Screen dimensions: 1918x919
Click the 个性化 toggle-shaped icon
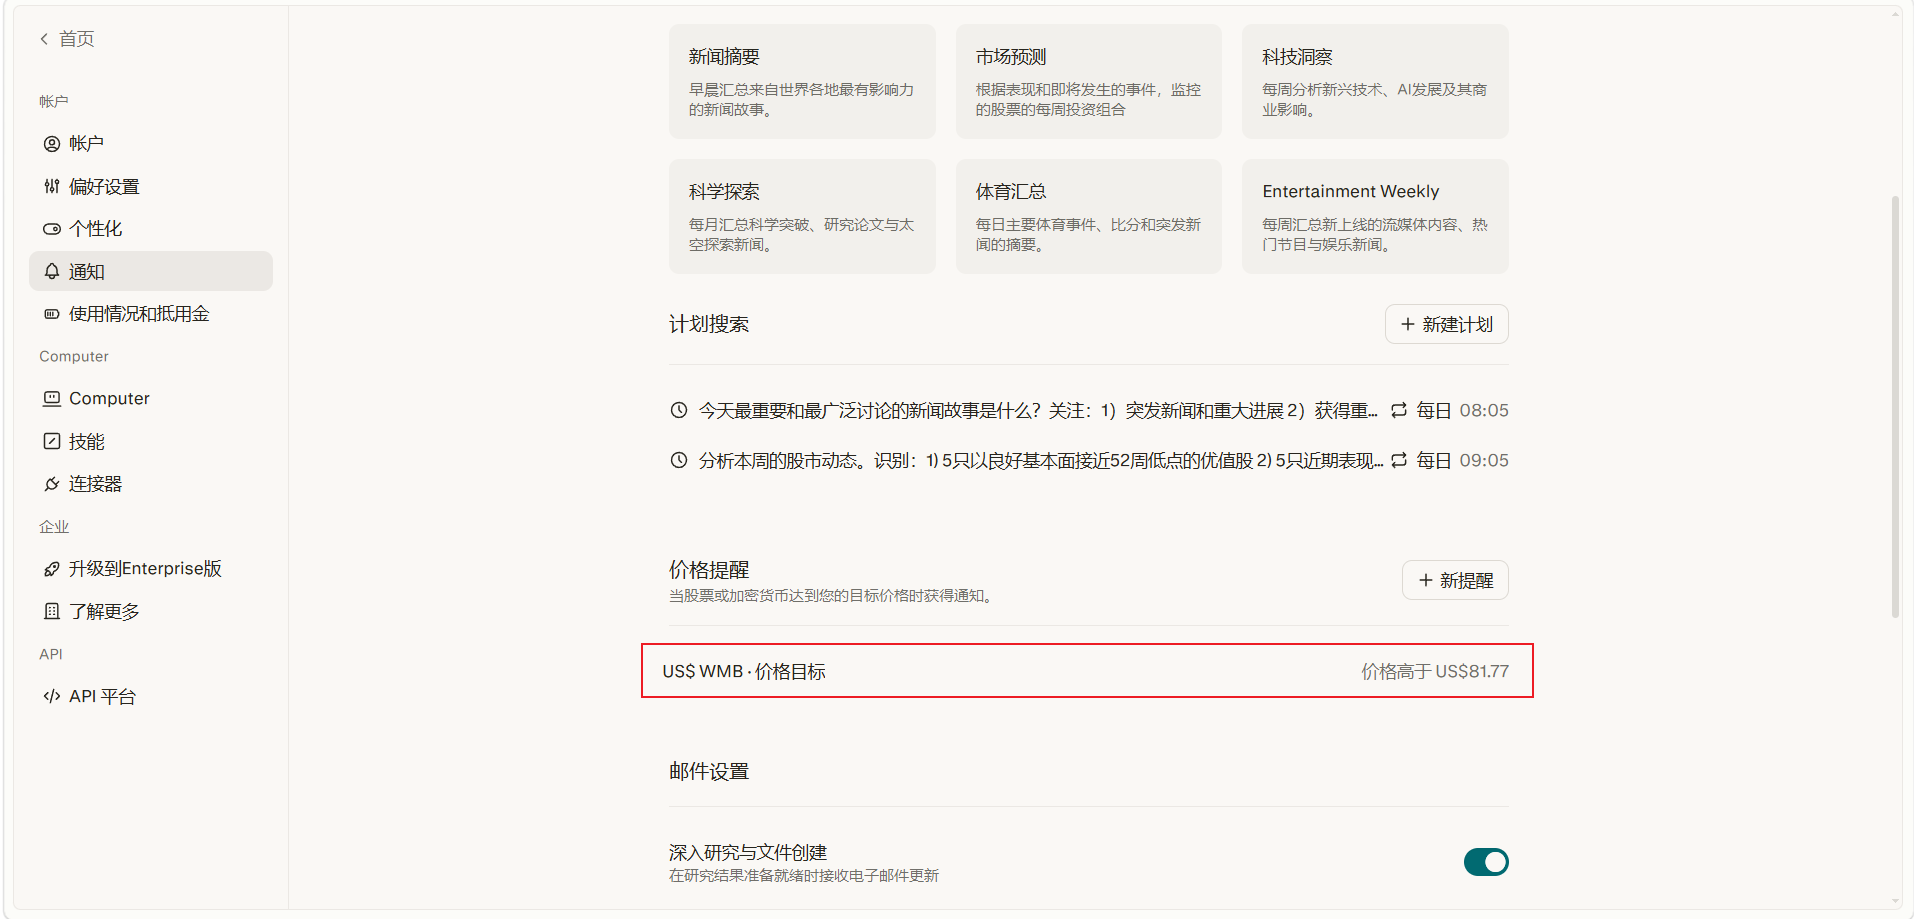[x=52, y=229]
